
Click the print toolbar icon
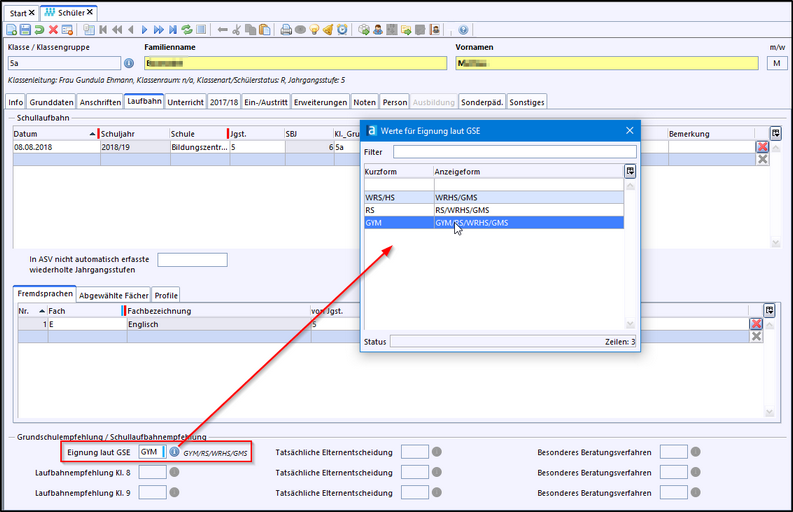[286, 30]
